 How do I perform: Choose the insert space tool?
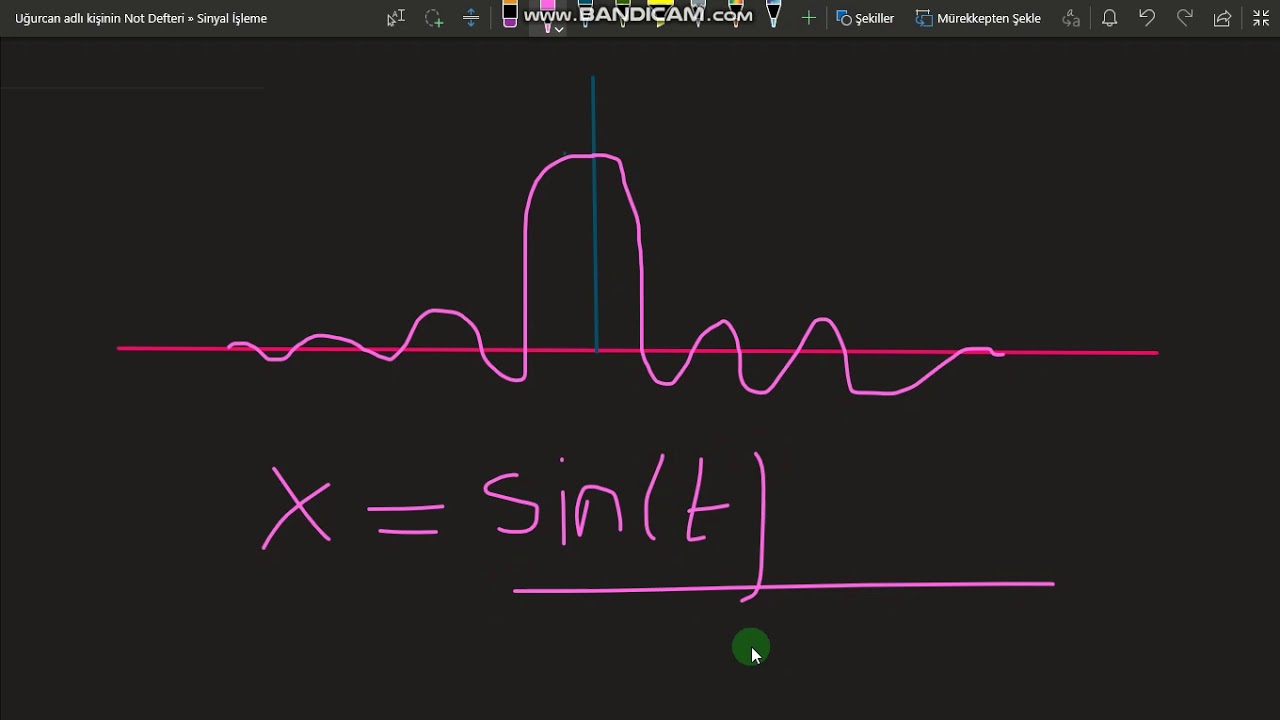[471, 18]
